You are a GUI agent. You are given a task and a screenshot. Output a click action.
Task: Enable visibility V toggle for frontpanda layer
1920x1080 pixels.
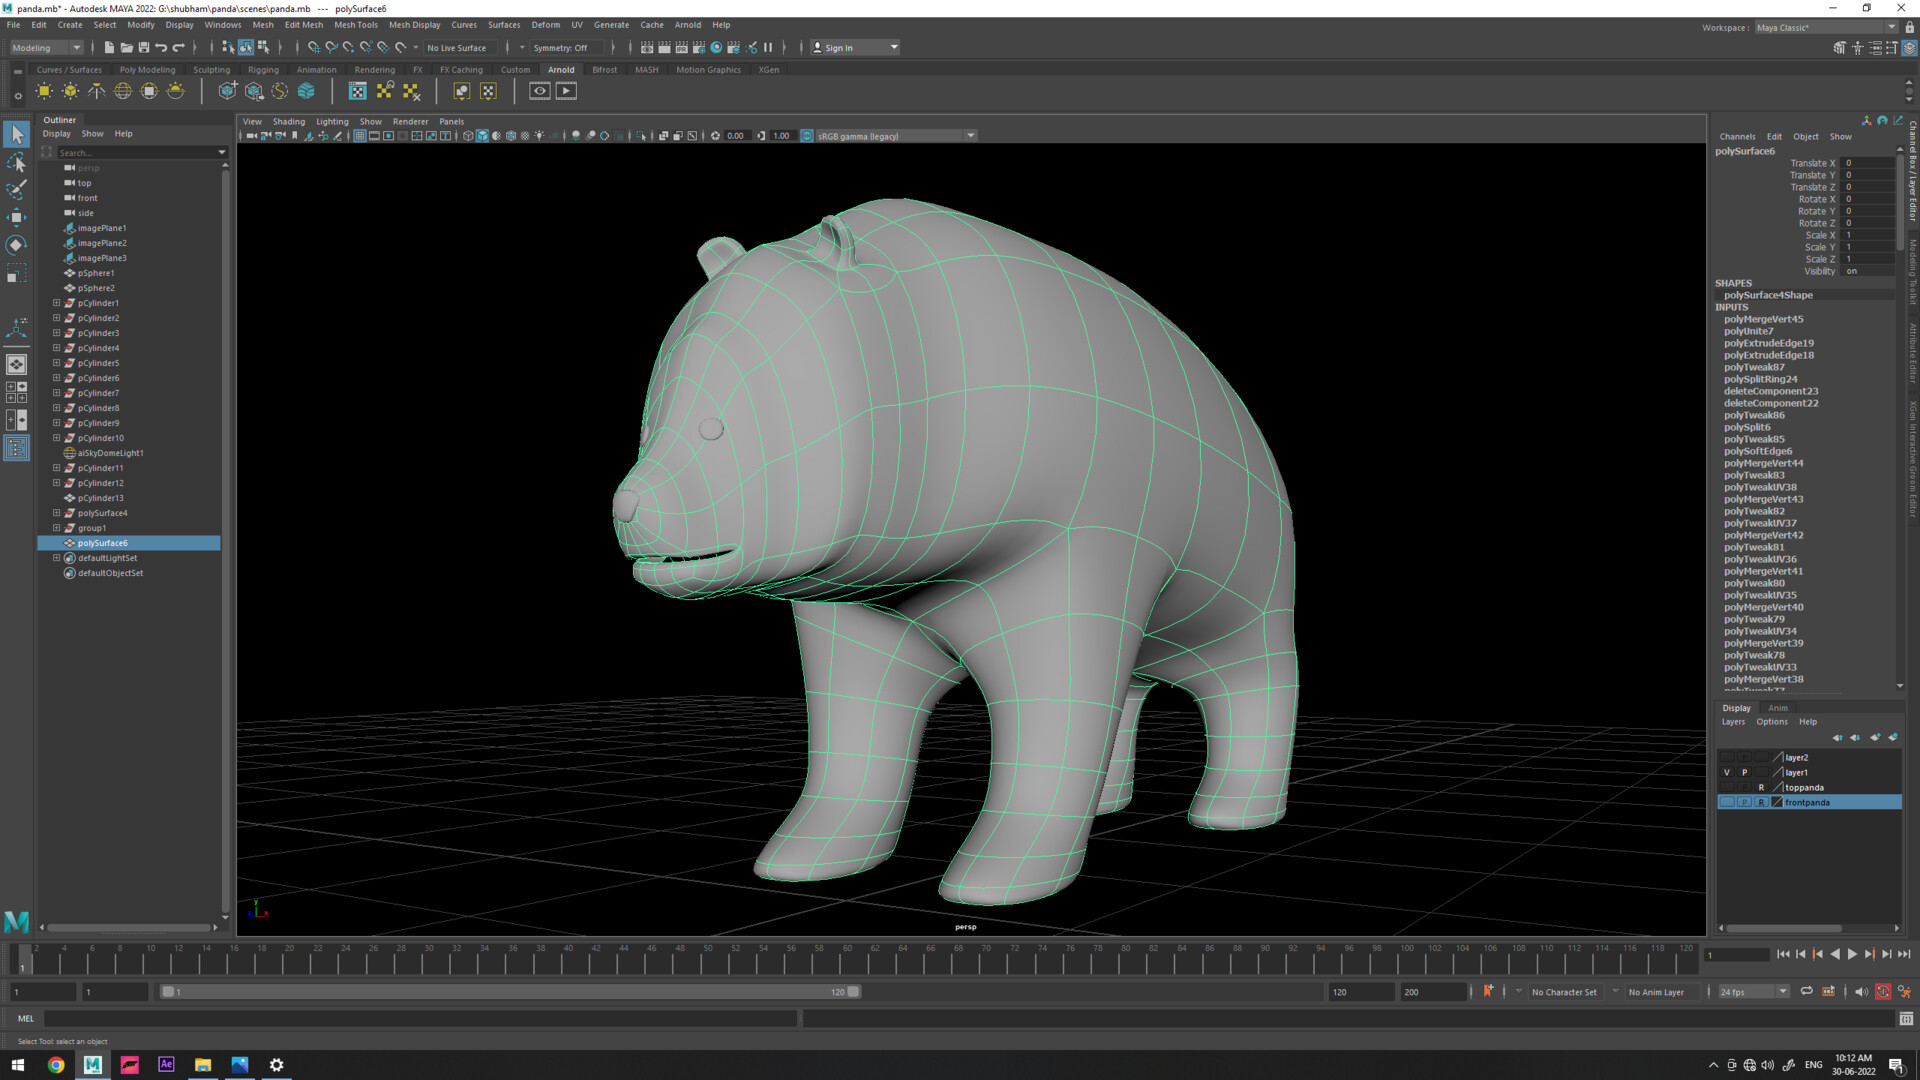(1727, 802)
